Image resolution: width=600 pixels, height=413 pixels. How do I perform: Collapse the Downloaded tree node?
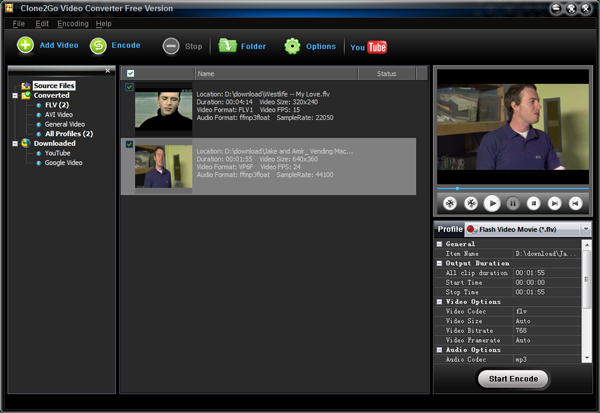pyautogui.click(x=15, y=144)
